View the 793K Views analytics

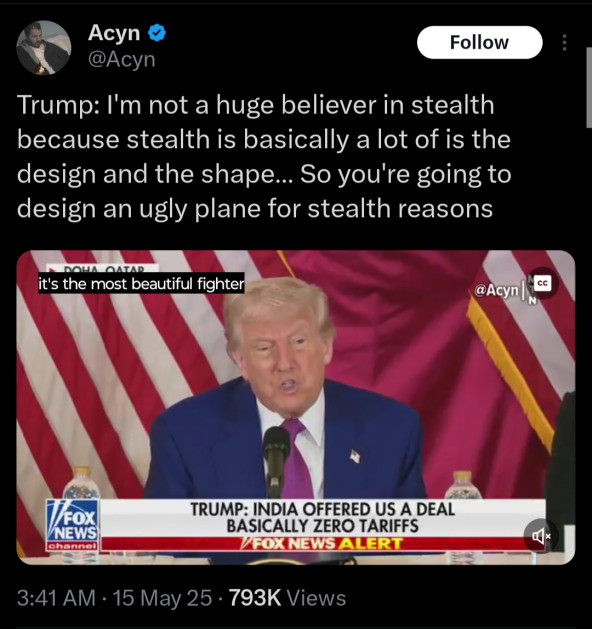(x=287, y=598)
